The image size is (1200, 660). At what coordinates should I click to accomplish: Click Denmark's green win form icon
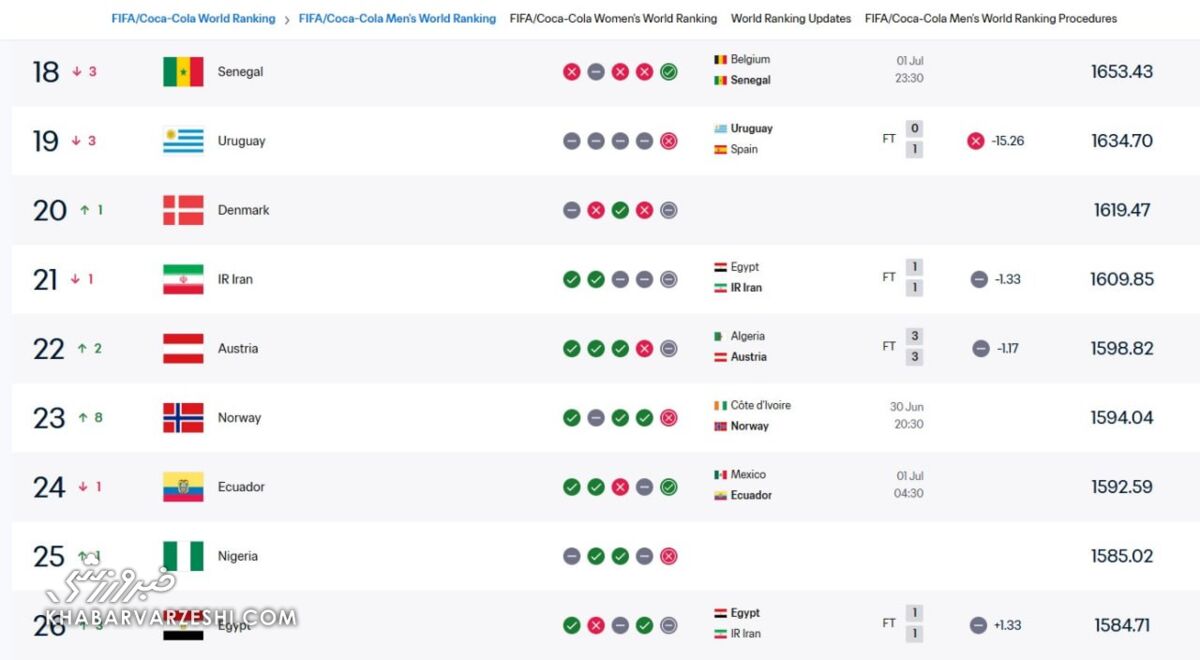point(620,210)
